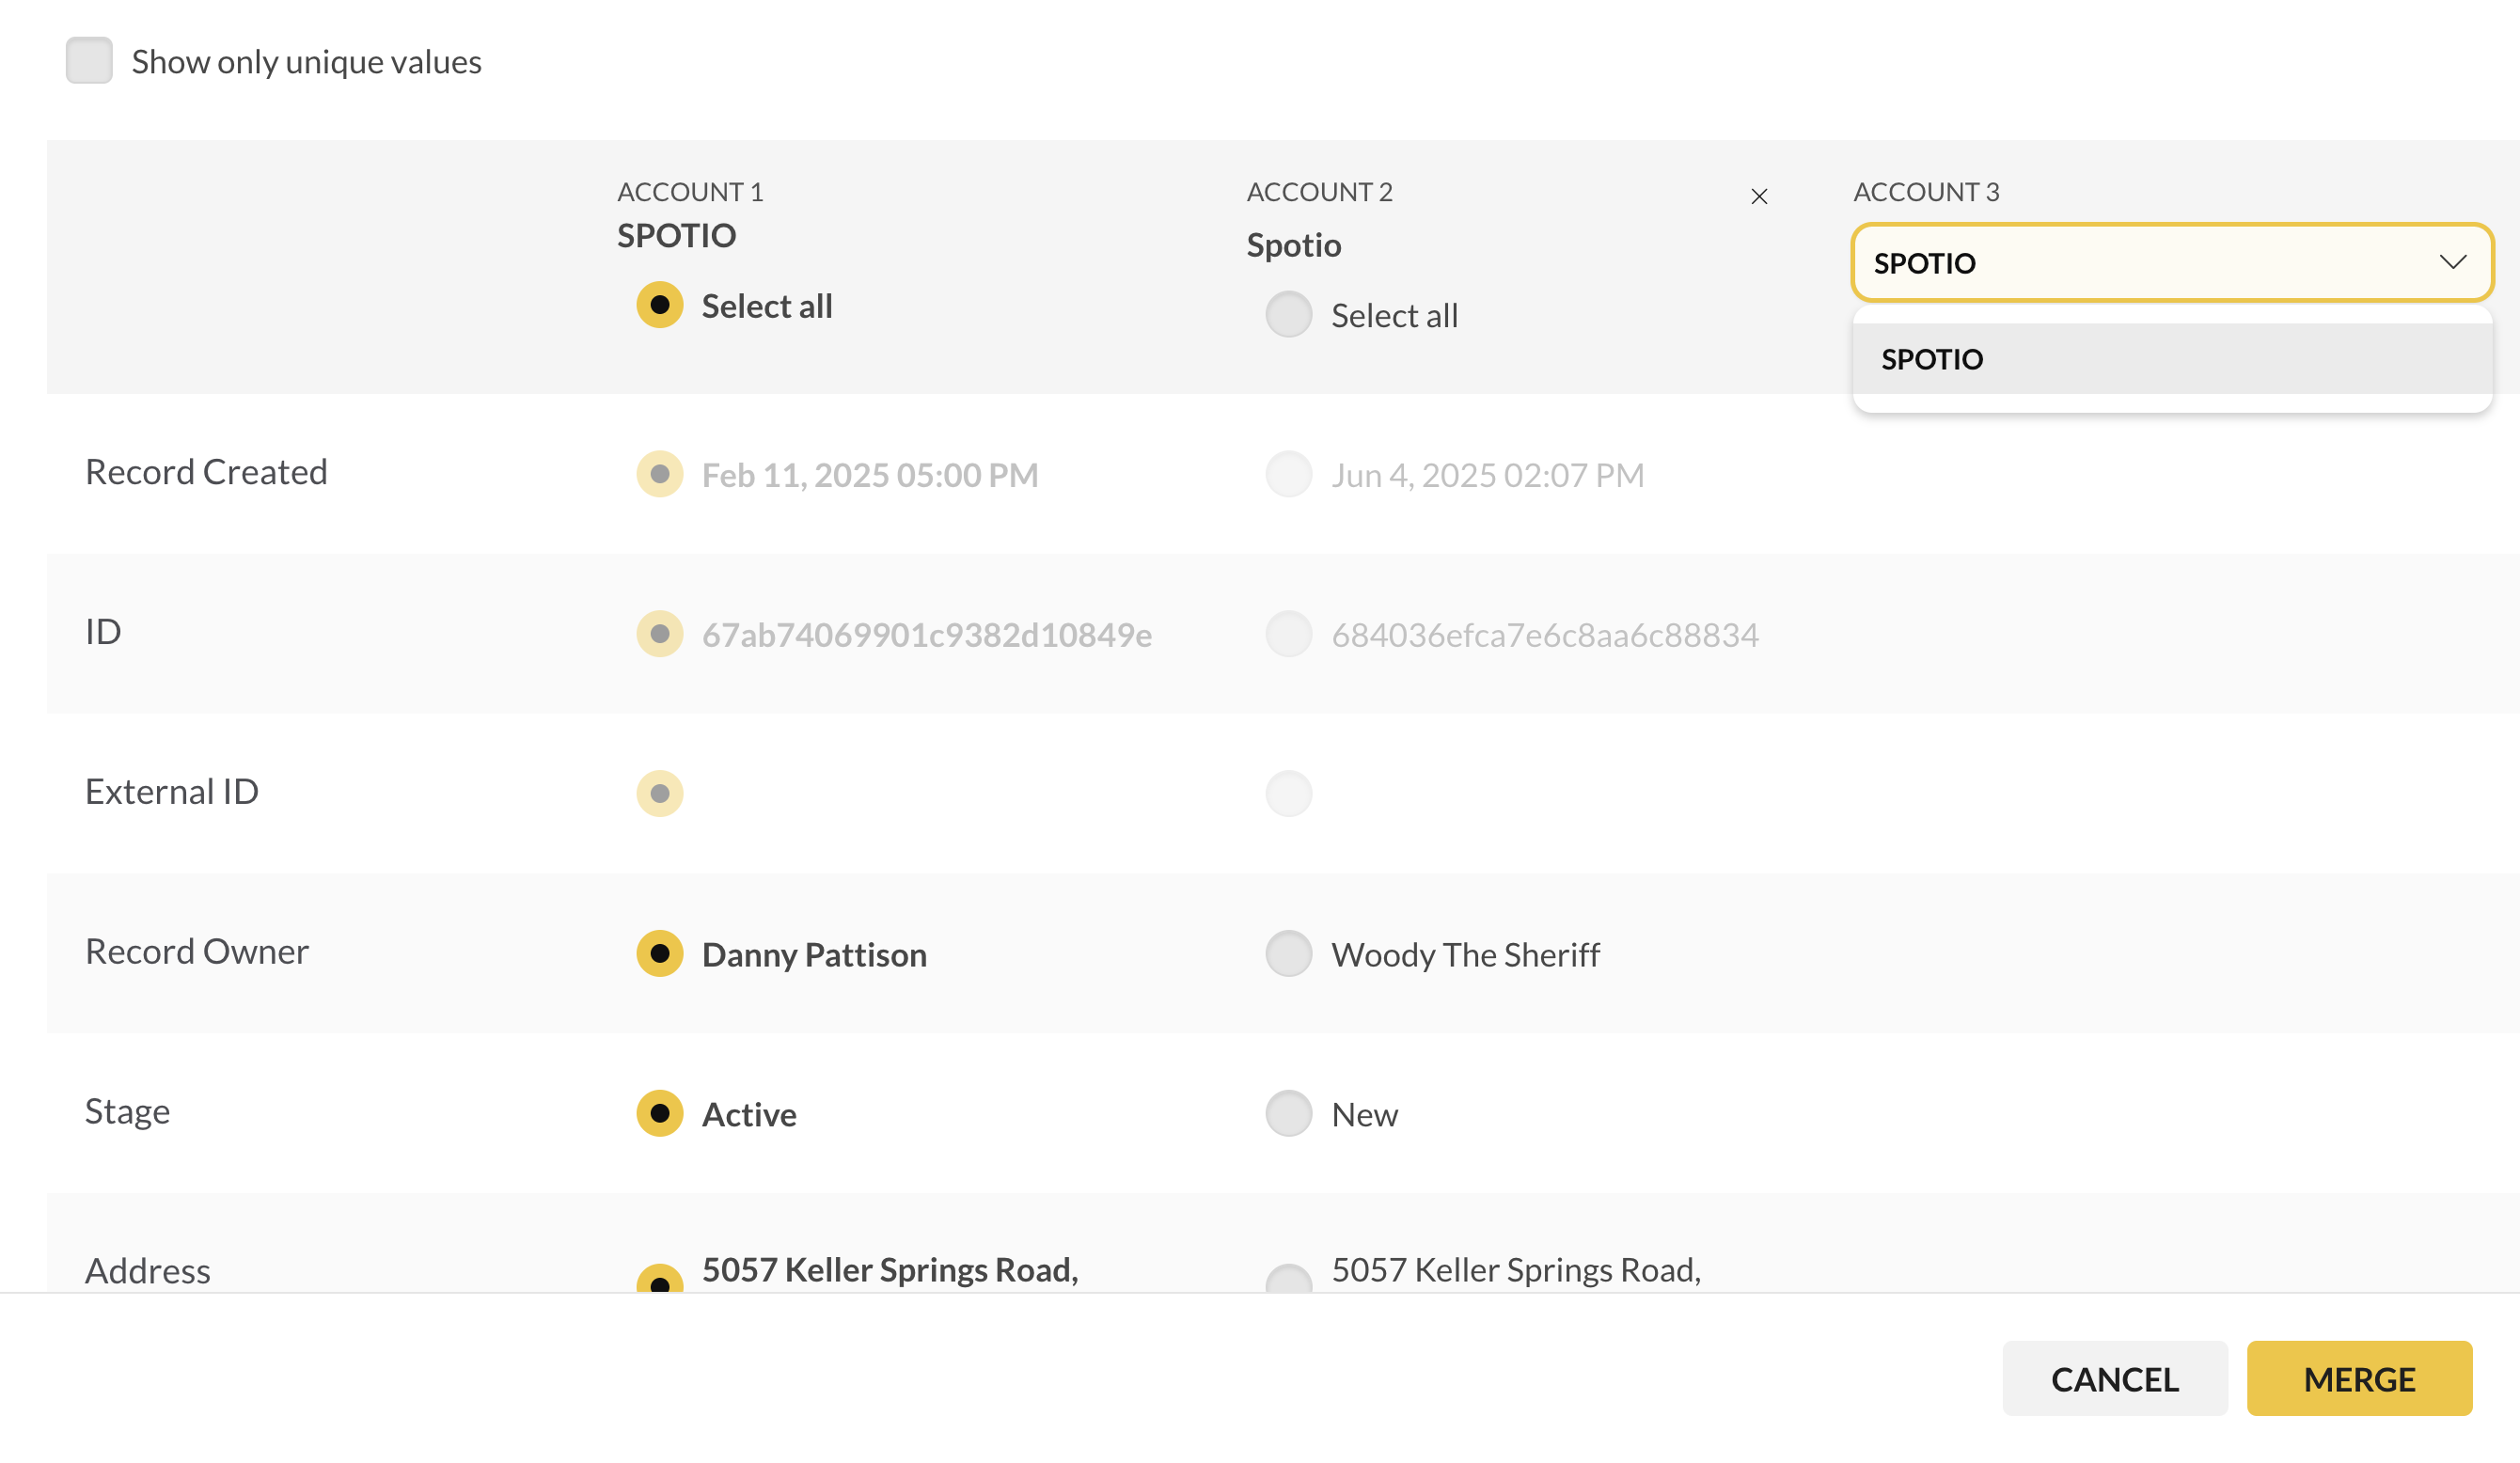Click the ACCOUNT 1 header text
Viewport: 2520px width, 1463px height.
click(690, 192)
